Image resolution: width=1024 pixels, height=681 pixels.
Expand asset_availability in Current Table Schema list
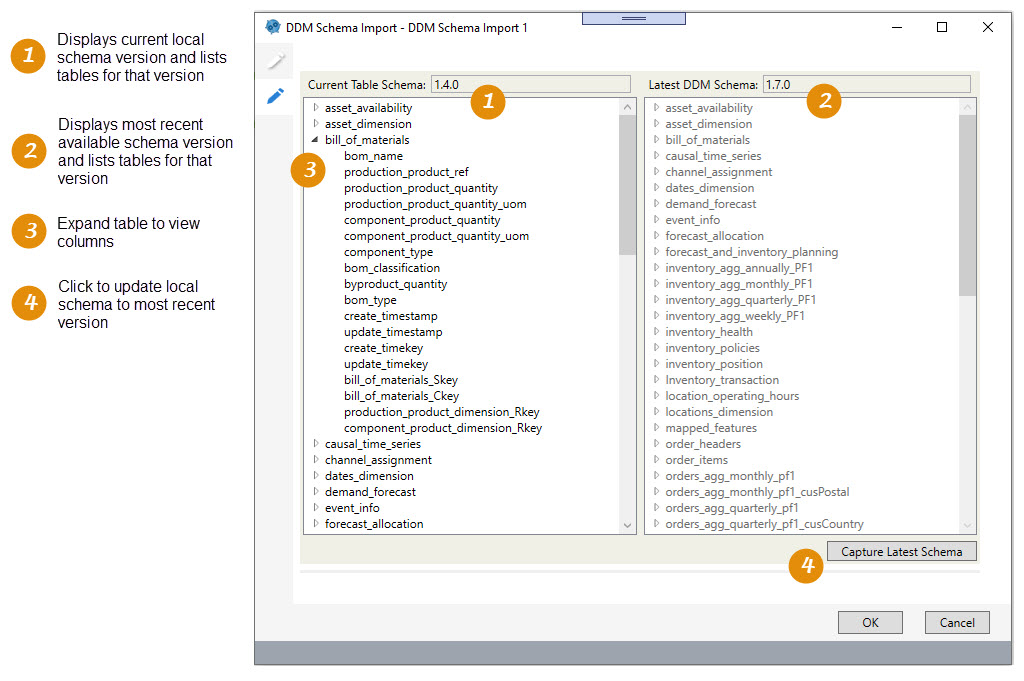(316, 107)
